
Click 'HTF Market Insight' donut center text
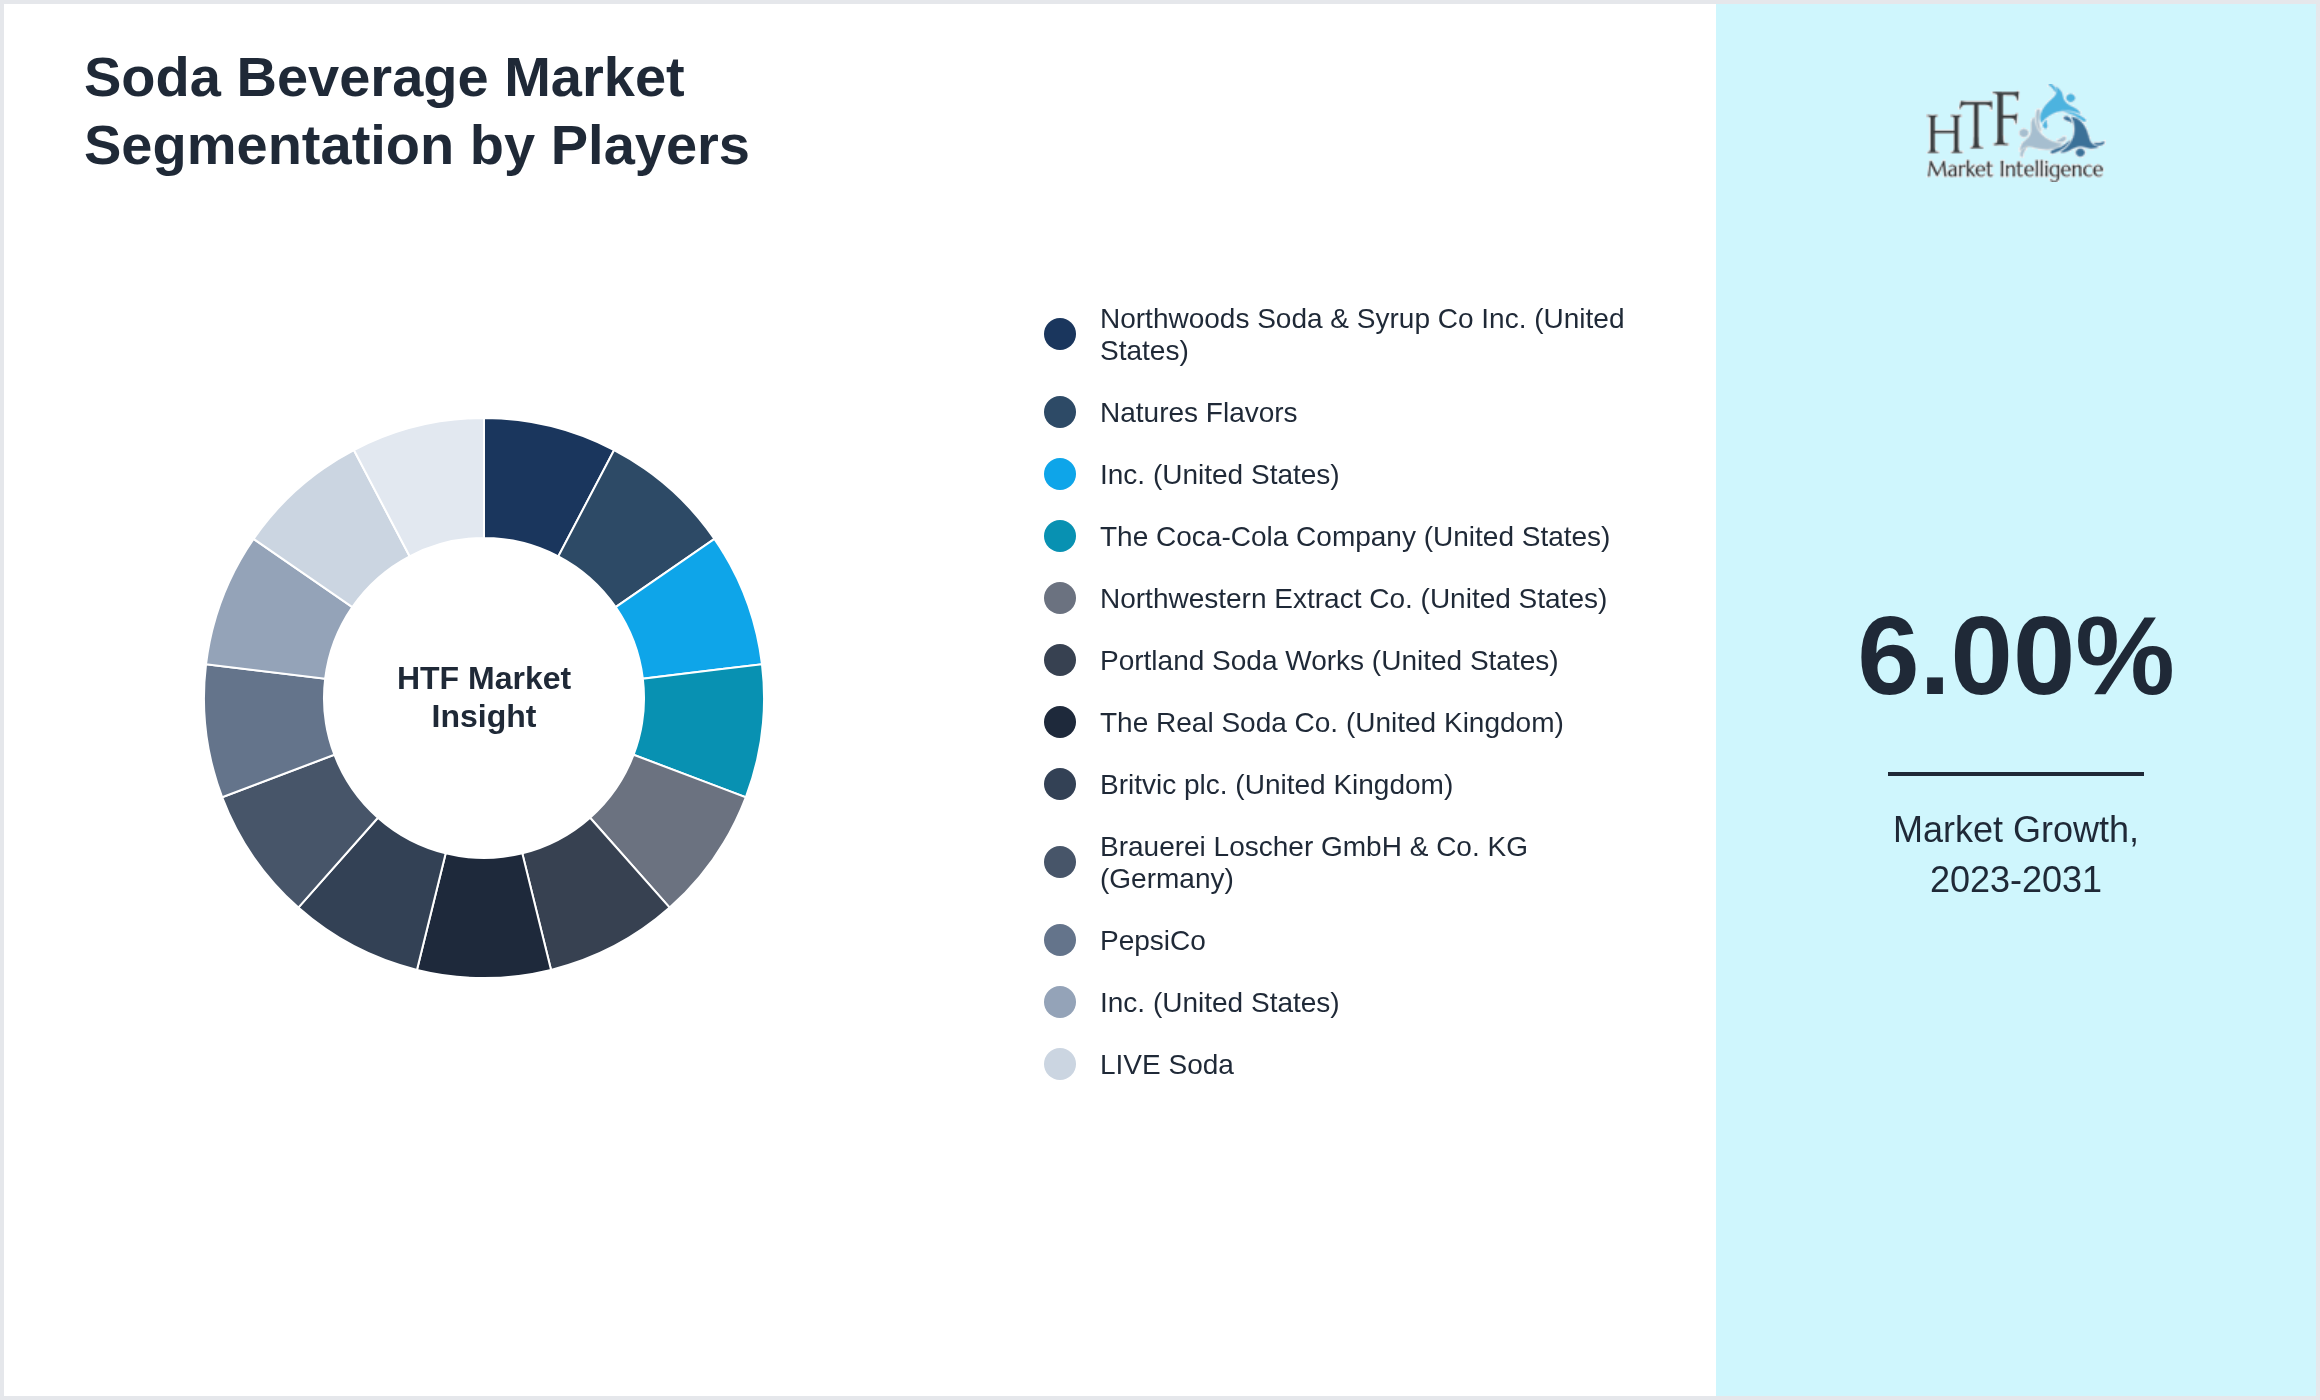click(484, 697)
